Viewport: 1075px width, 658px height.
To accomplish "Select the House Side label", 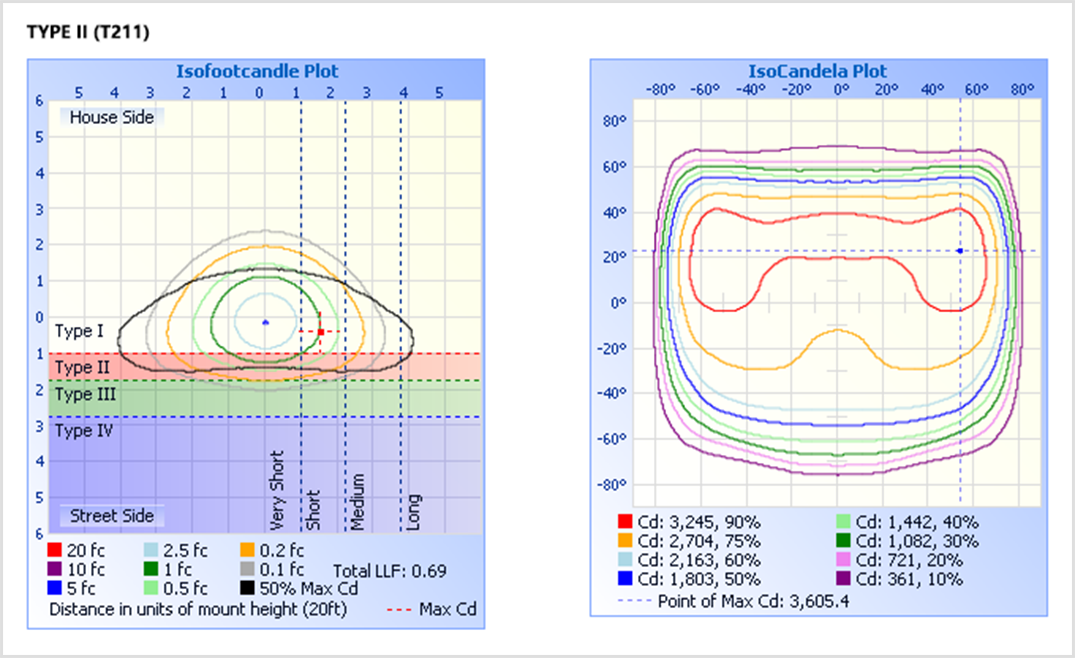I will point(111,117).
